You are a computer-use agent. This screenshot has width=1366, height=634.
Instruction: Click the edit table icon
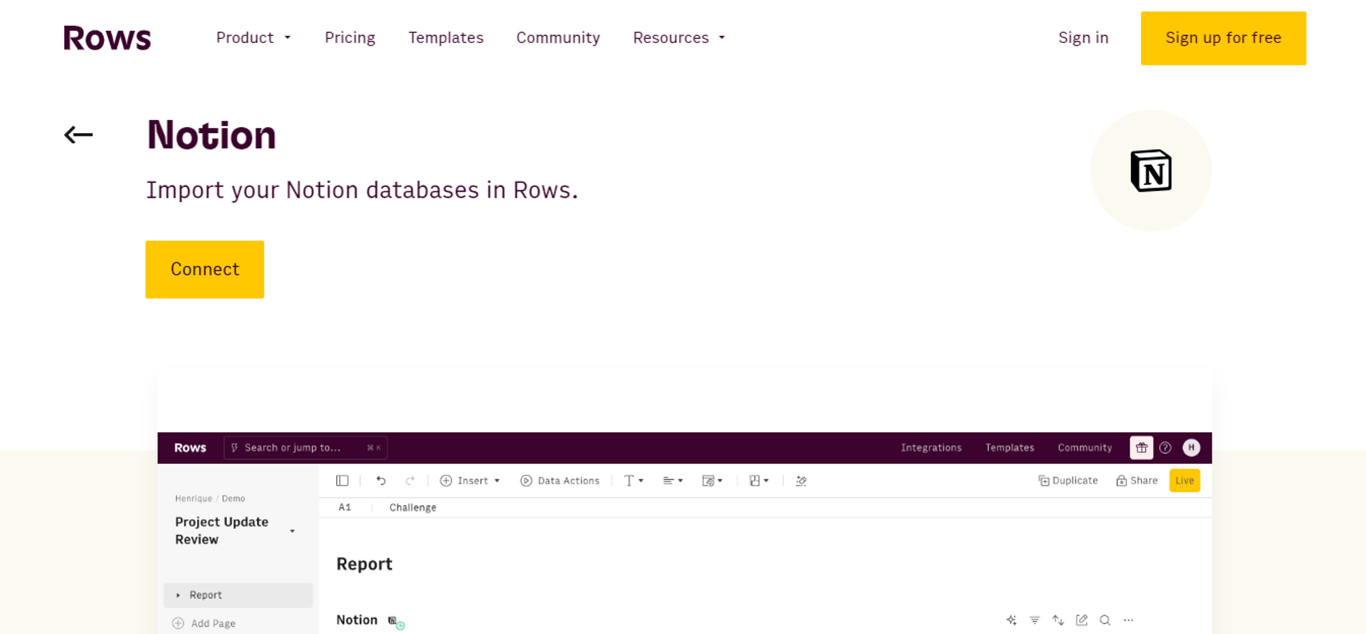click(1081, 620)
